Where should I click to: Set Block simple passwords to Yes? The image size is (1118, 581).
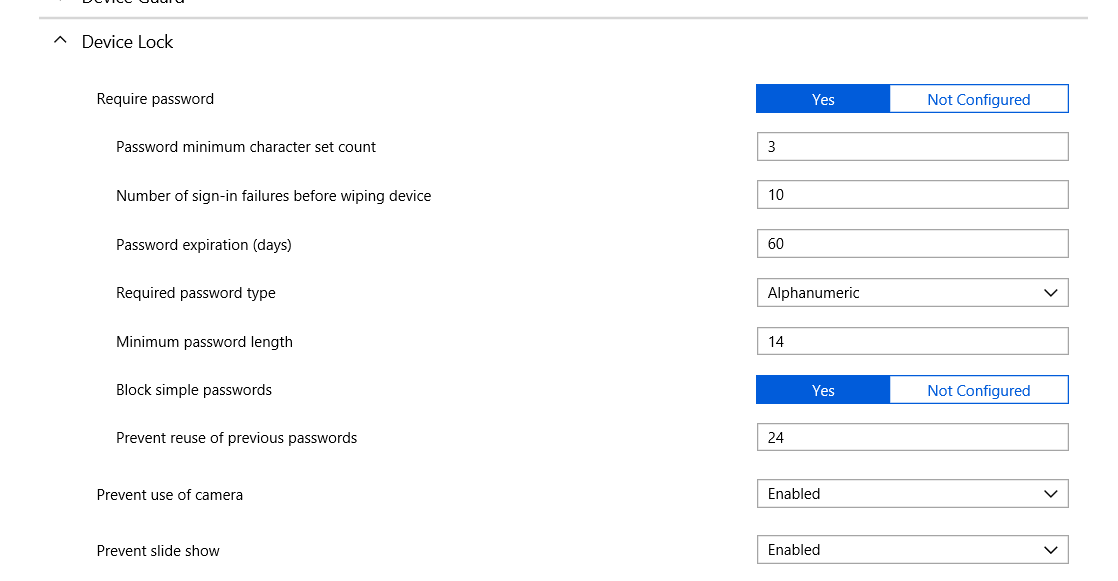823,389
